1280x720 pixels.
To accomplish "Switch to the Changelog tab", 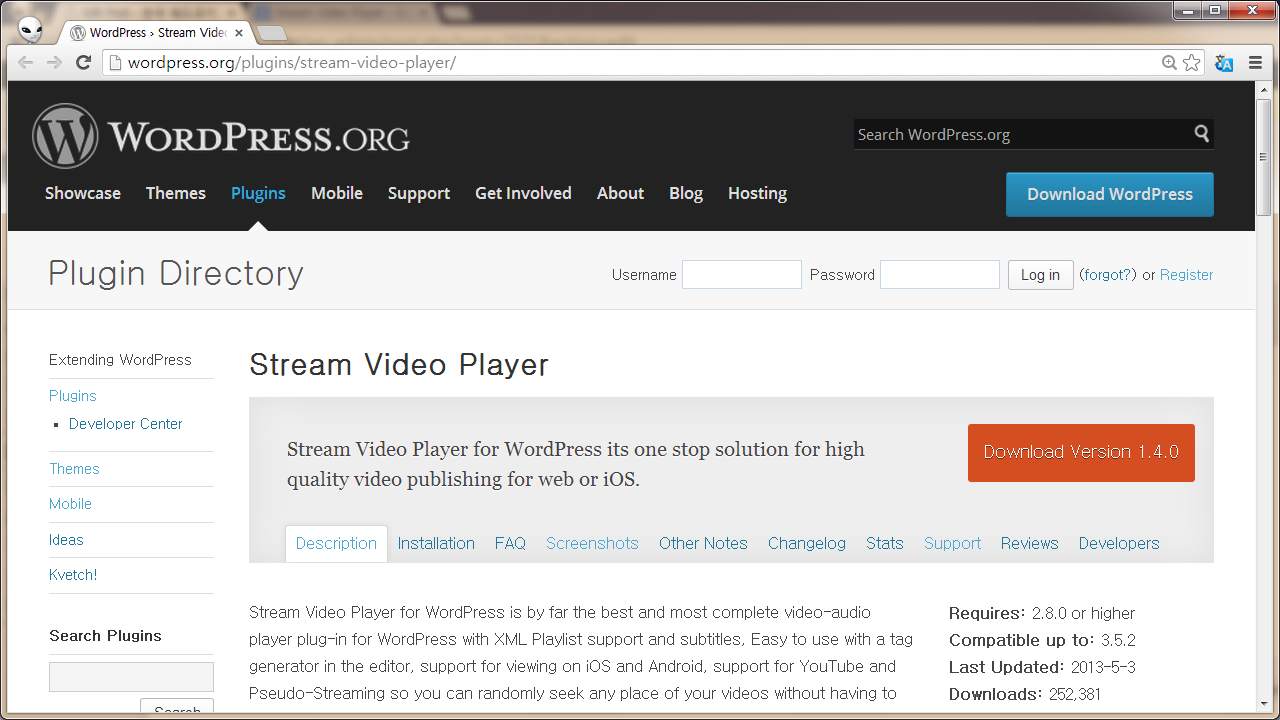I will [x=807, y=543].
